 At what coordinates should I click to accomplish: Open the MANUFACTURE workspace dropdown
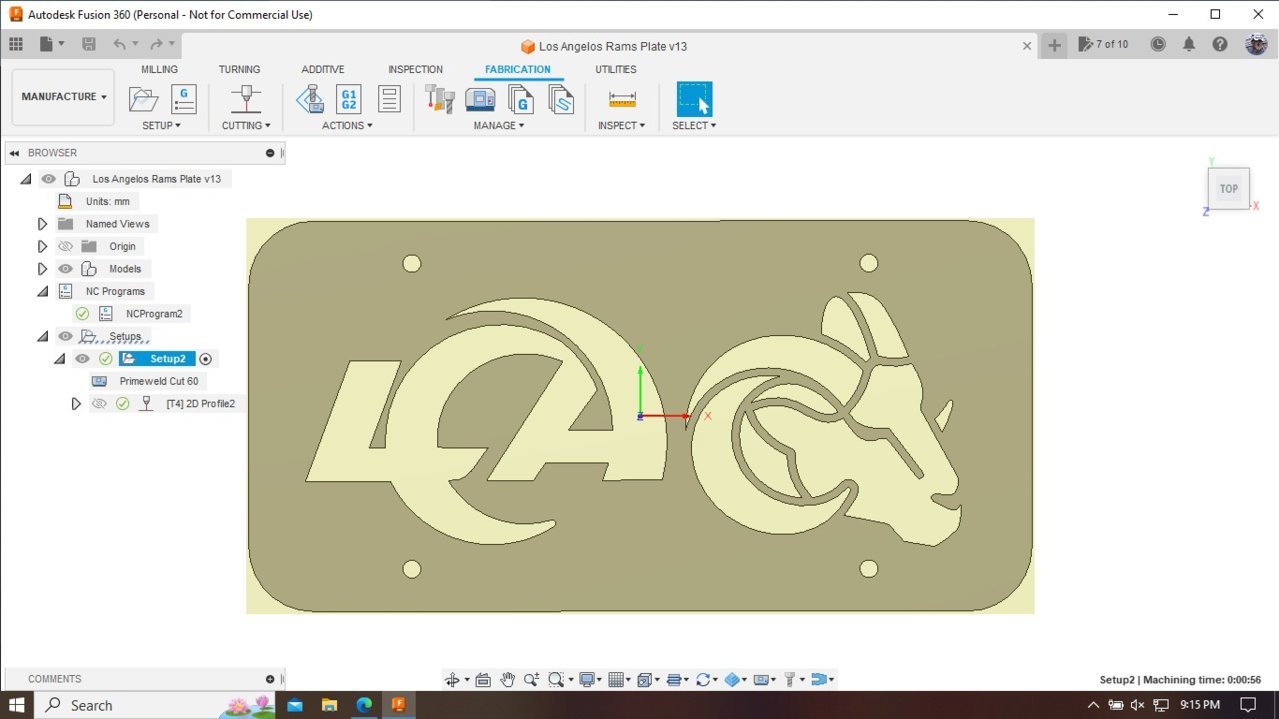pyautogui.click(x=63, y=97)
